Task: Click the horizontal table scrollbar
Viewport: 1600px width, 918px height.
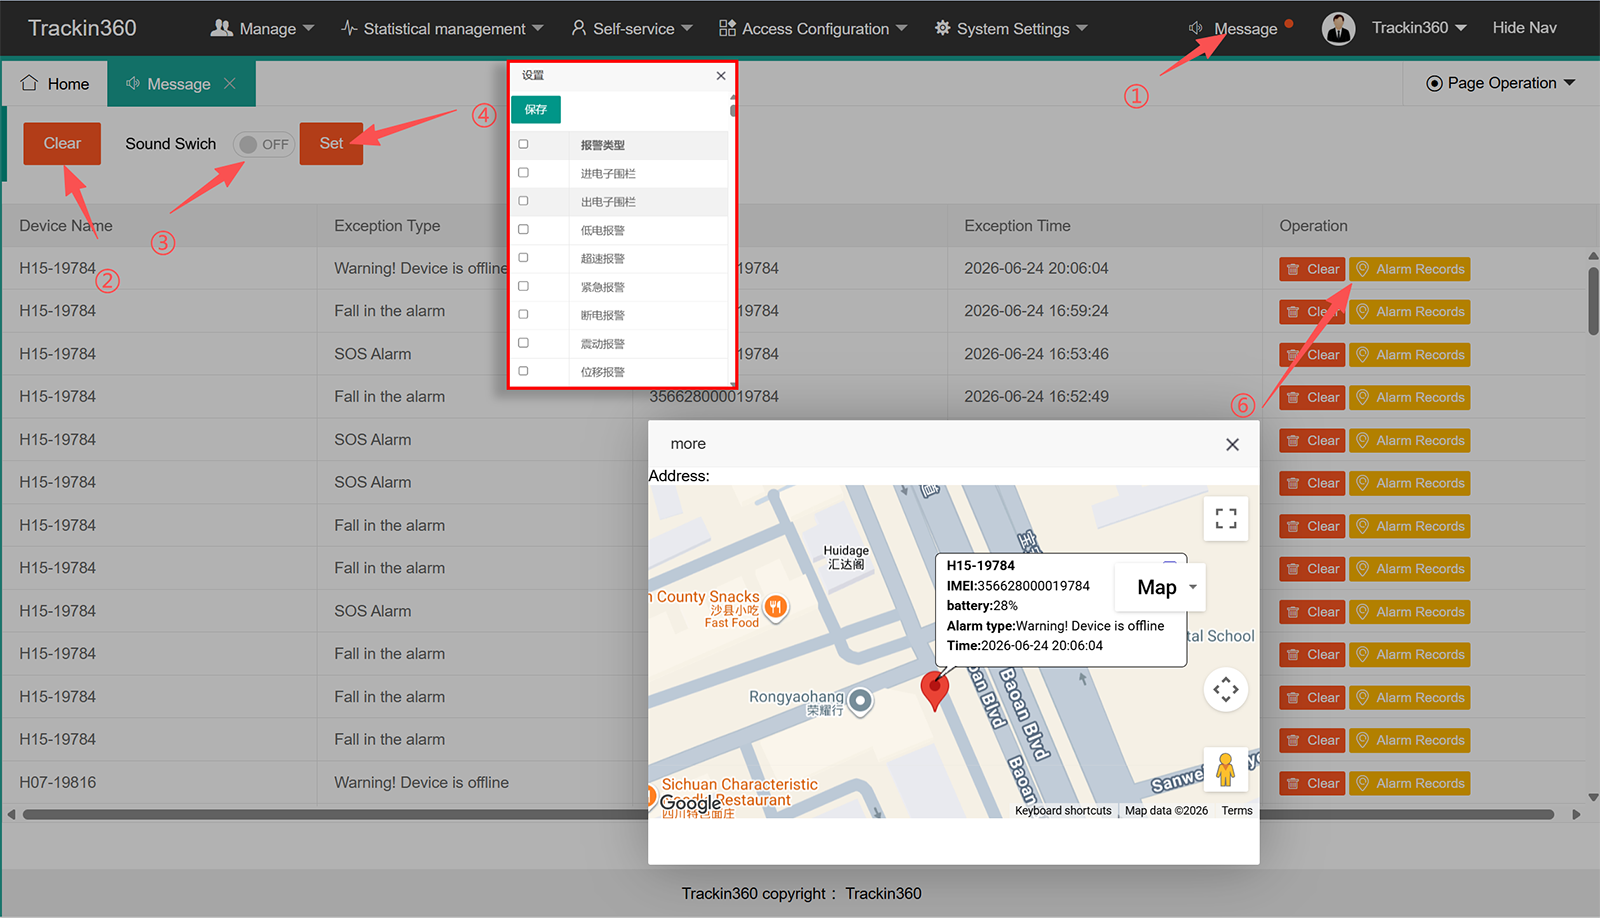Action: pos(788,814)
